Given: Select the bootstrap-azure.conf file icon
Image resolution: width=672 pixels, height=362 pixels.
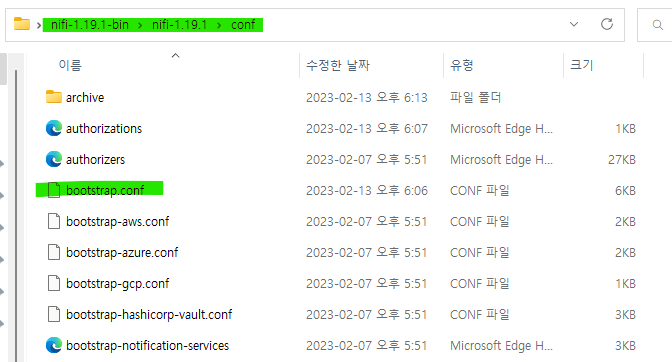Looking at the screenshot, I should click(54, 252).
